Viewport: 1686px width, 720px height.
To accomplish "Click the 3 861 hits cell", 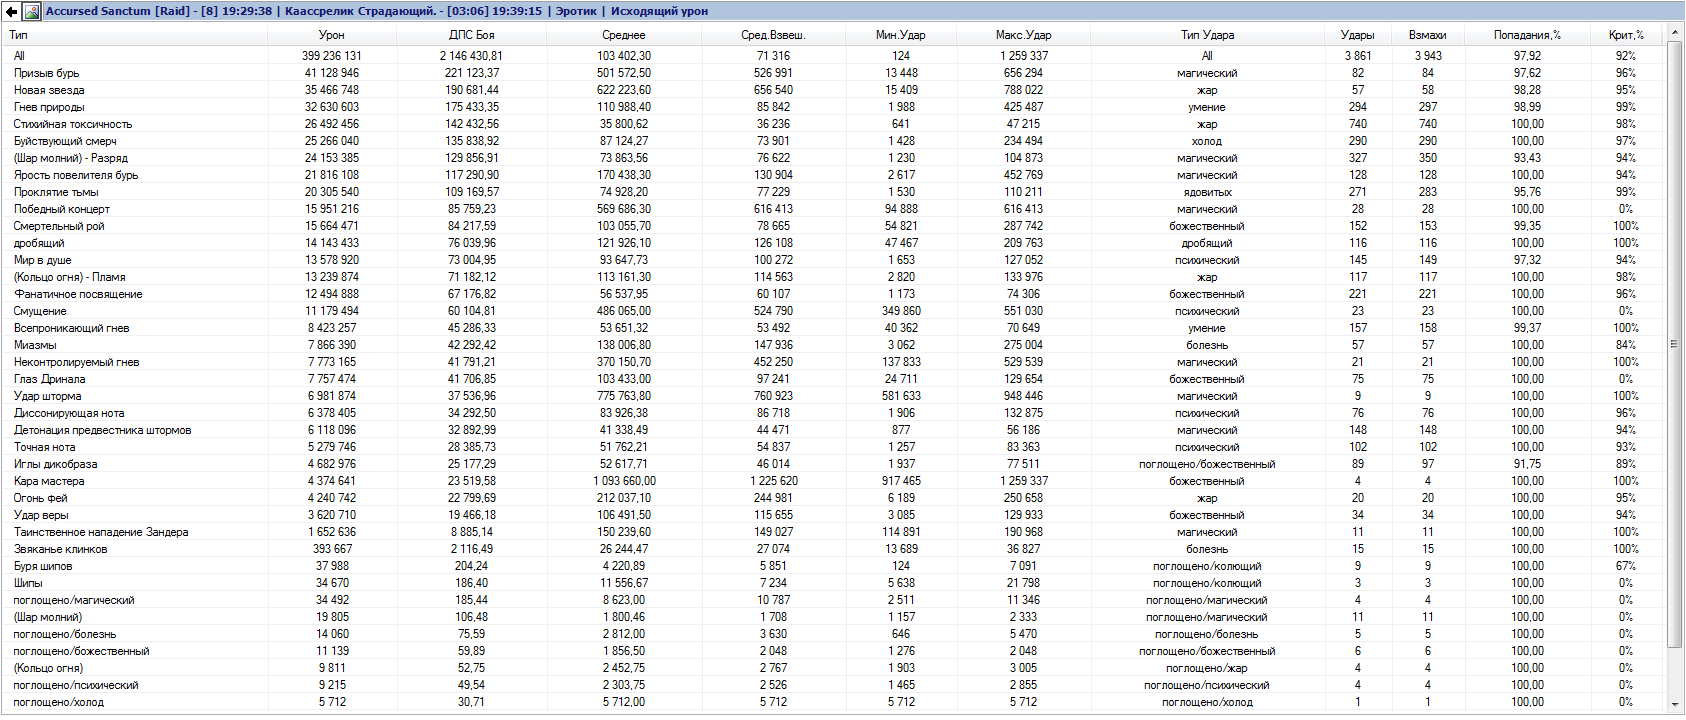I will pyautogui.click(x=1357, y=56).
